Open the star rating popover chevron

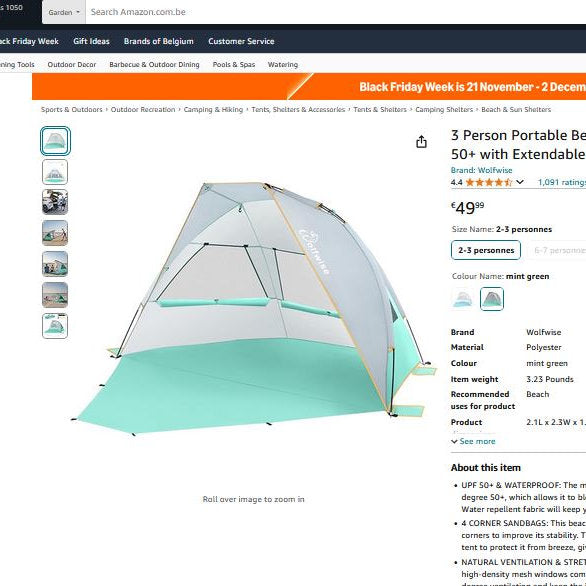[520, 182]
